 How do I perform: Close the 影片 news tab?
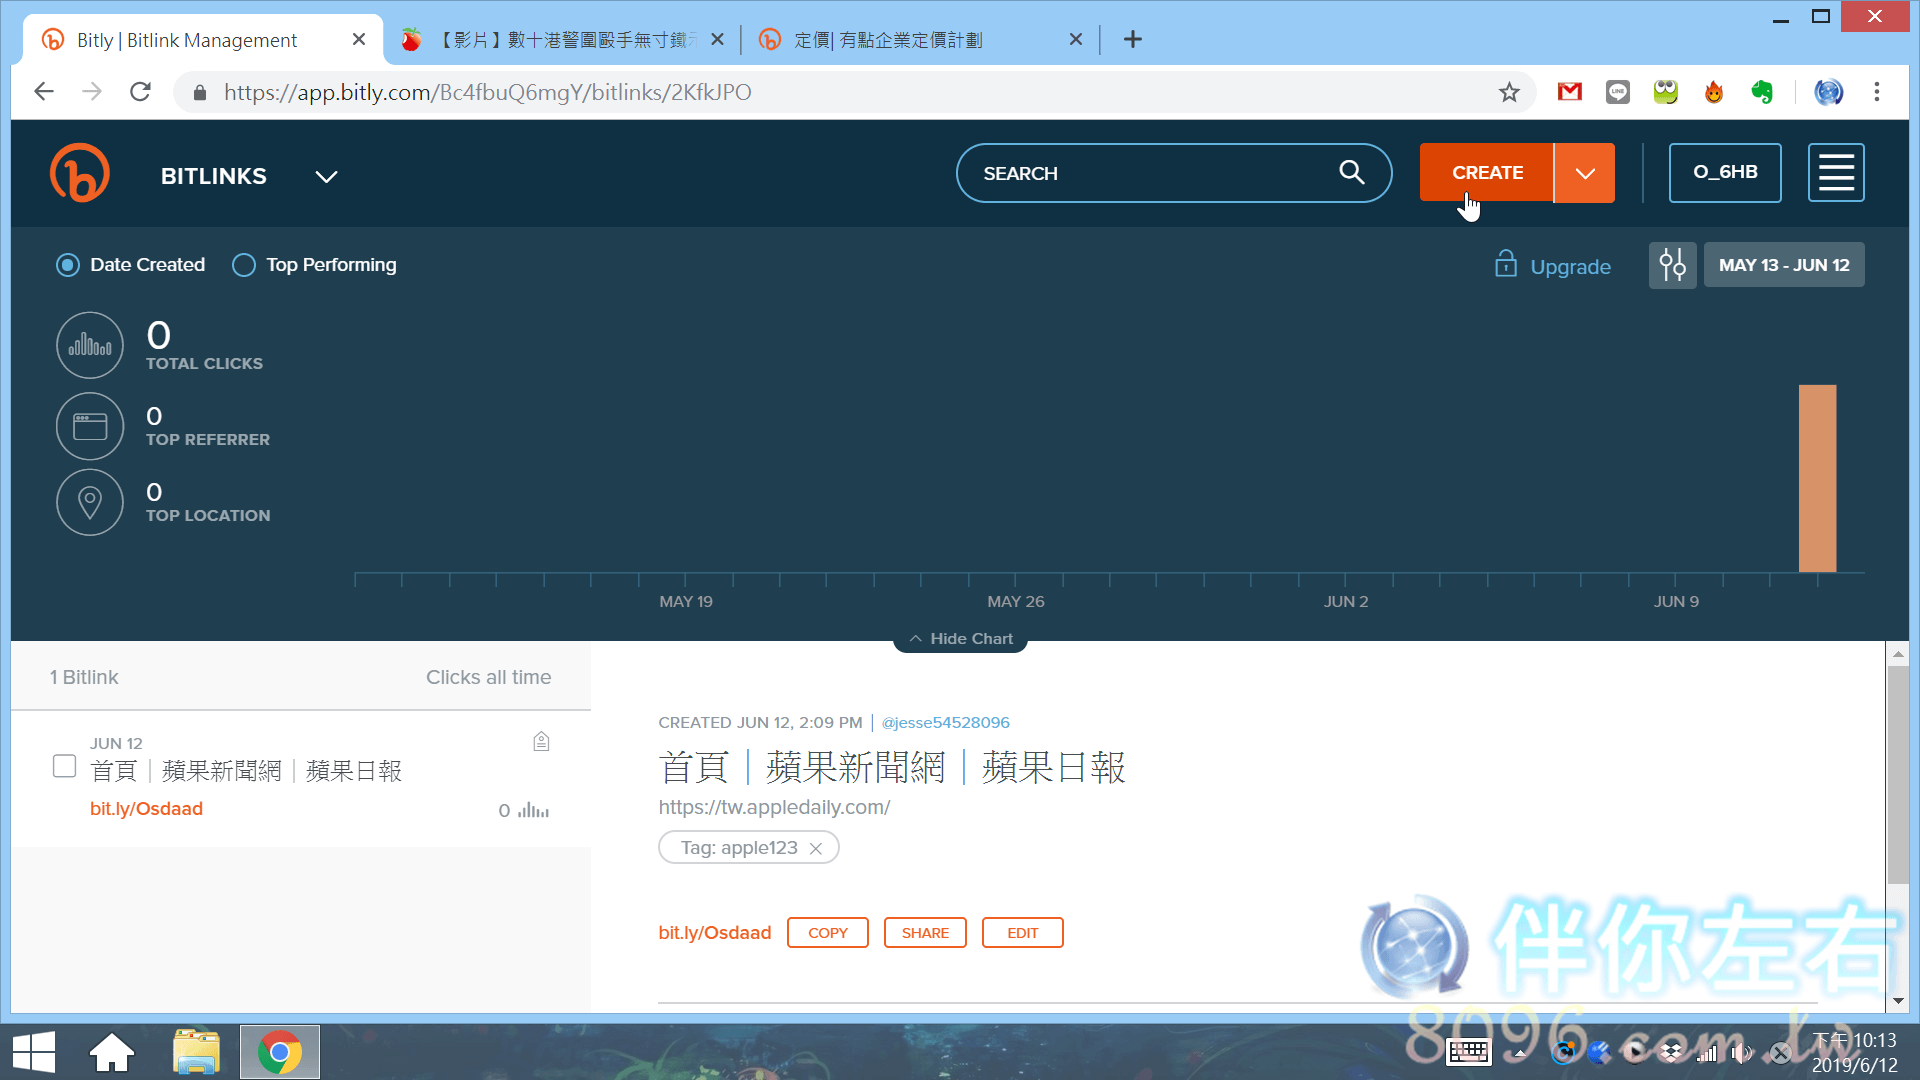[x=717, y=40]
